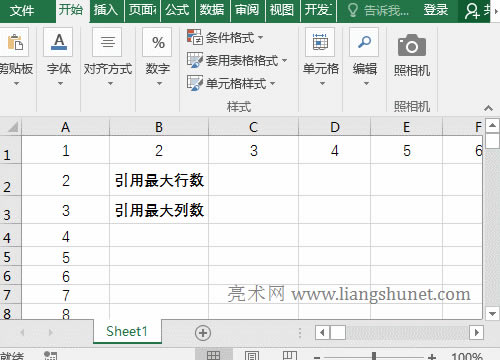Click the share person icon
The image size is (500, 360).
tap(472, 11)
